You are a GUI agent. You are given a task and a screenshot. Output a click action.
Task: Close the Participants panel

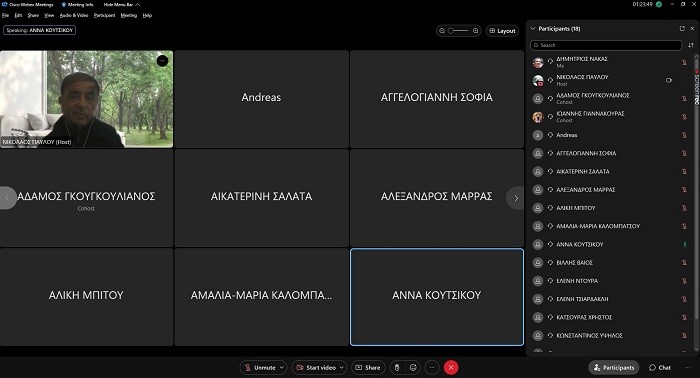tap(692, 29)
